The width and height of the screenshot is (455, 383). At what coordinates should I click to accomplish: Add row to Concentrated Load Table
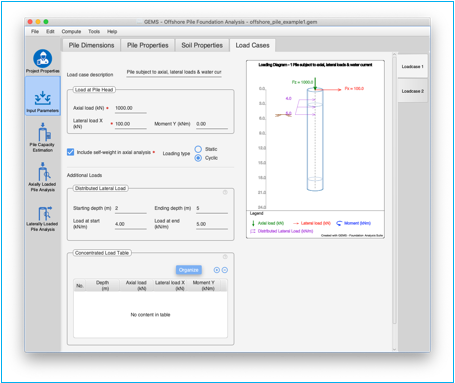pyautogui.click(x=217, y=270)
